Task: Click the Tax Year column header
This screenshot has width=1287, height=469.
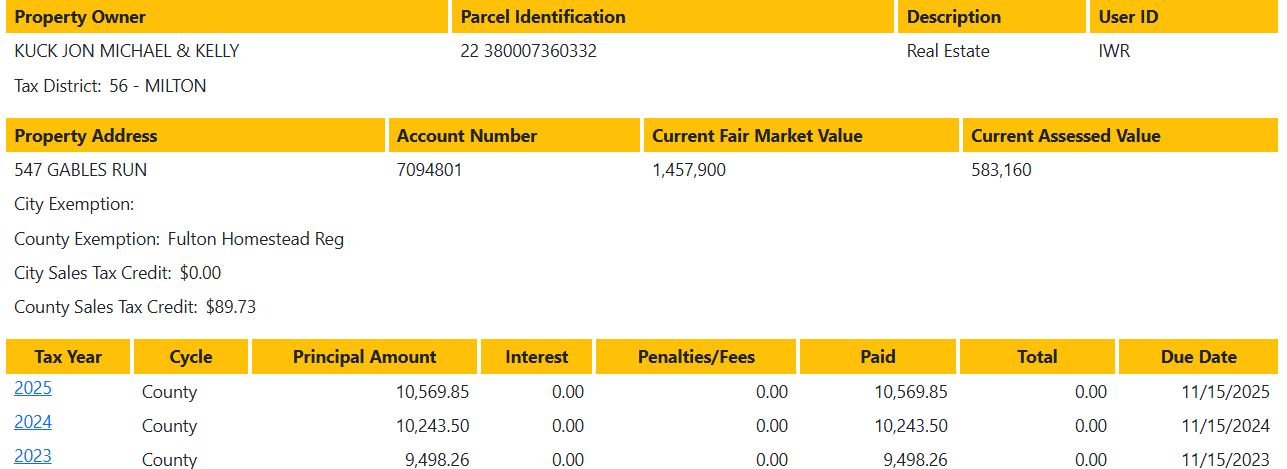Action: click(68, 357)
